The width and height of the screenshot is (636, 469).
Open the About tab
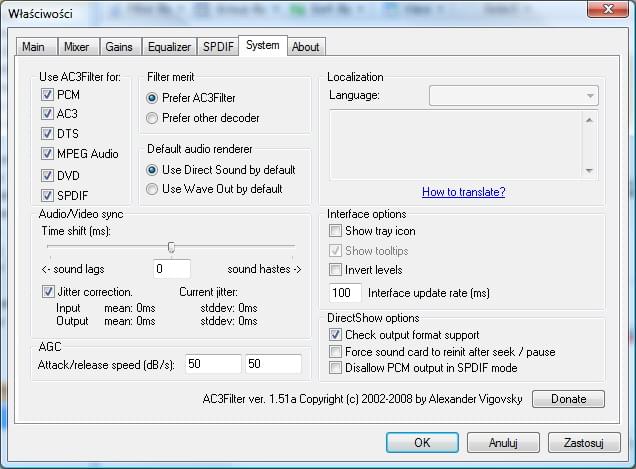[306, 47]
